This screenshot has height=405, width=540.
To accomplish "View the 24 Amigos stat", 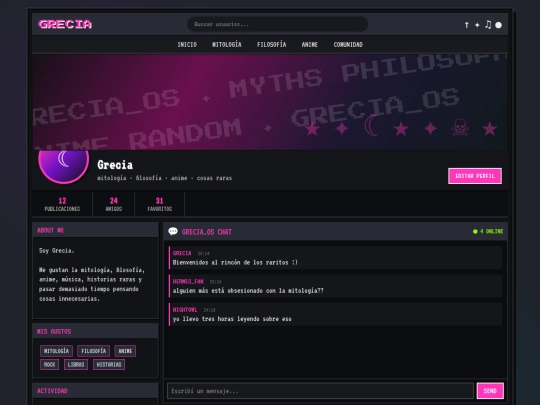I will [114, 204].
